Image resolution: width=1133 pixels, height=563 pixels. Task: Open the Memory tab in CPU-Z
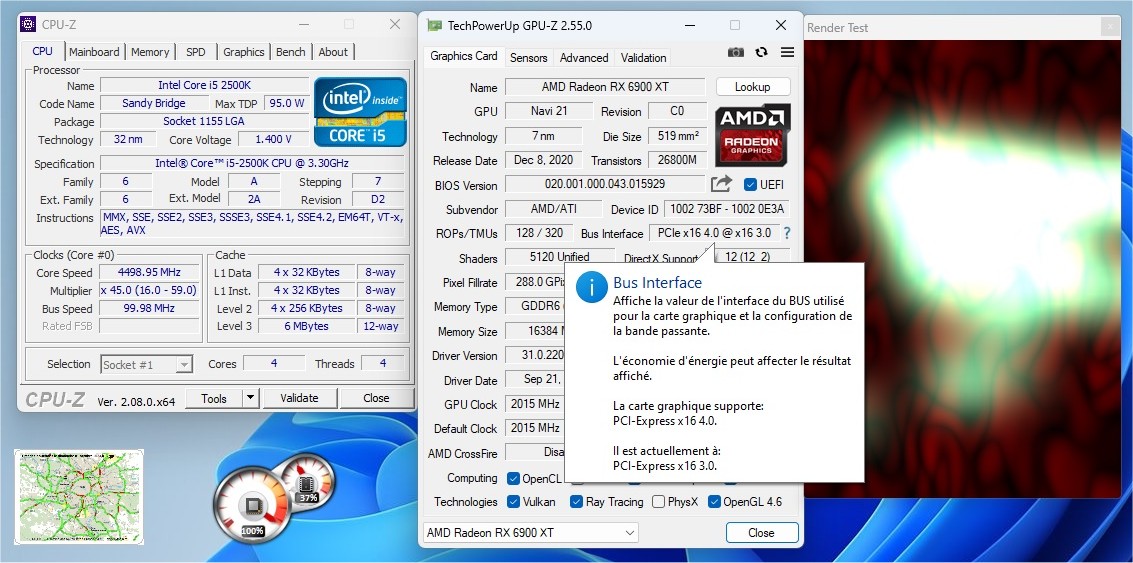pyautogui.click(x=150, y=52)
